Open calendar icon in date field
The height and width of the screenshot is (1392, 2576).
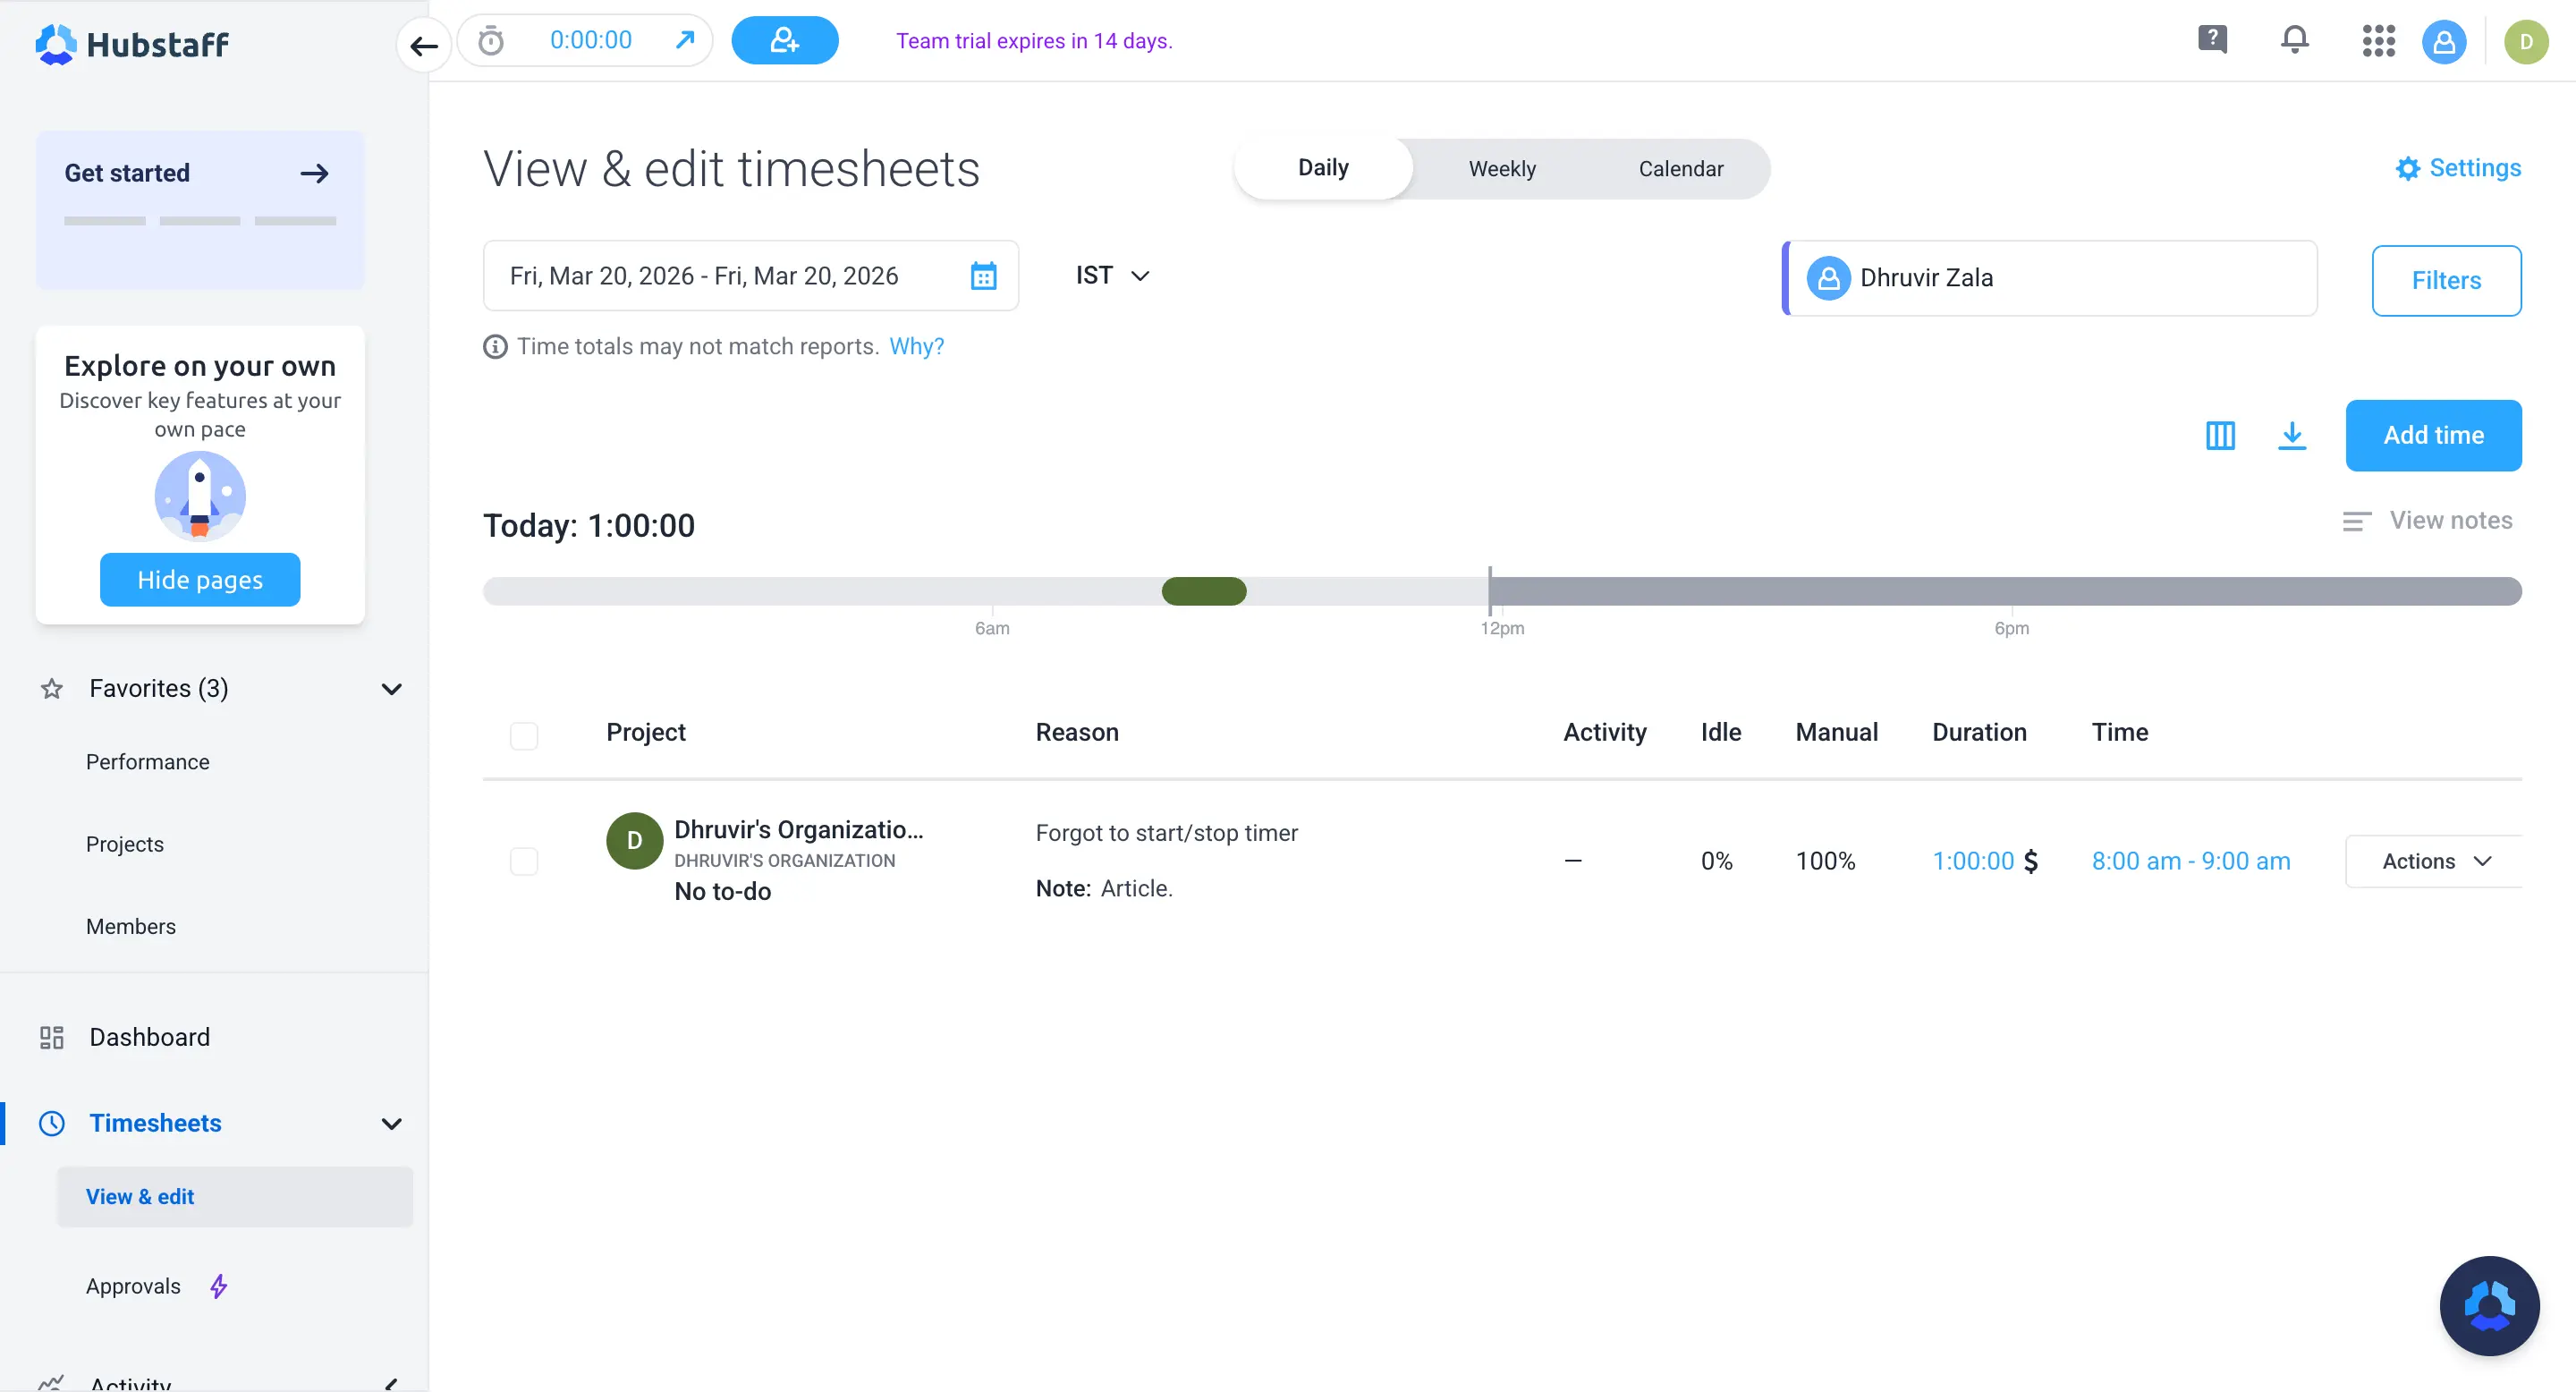[983, 276]
